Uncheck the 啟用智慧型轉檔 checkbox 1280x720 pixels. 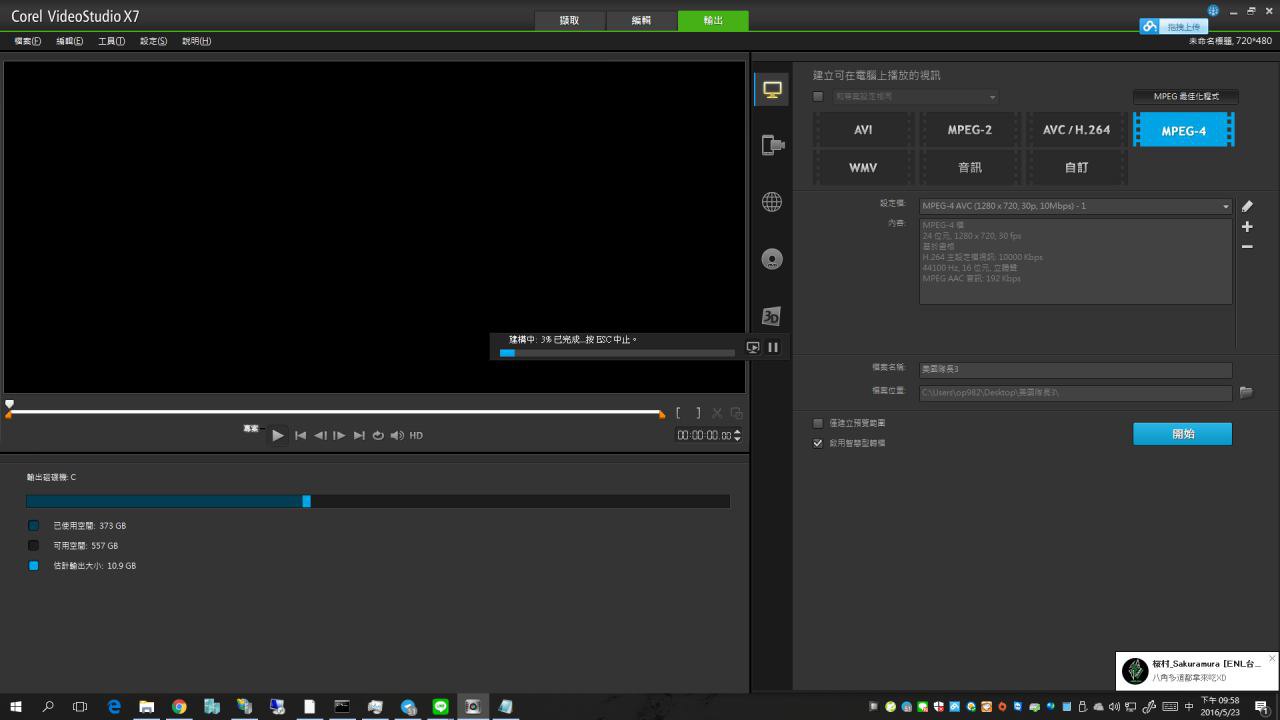(818, 443)
